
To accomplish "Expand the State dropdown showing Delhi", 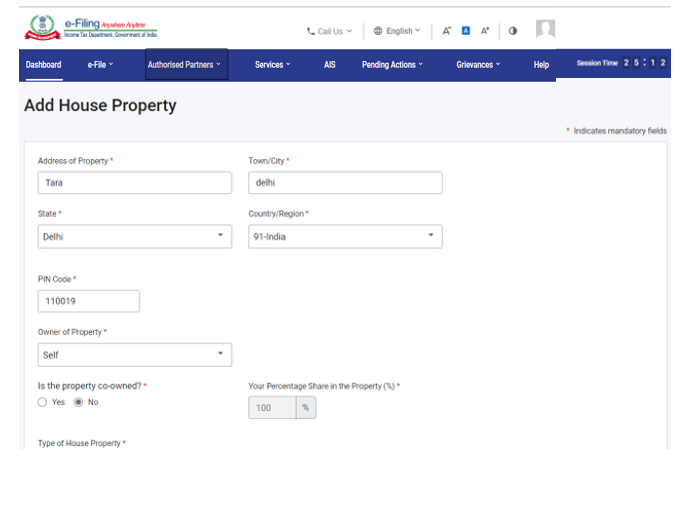I will click(x=134, y=236).
